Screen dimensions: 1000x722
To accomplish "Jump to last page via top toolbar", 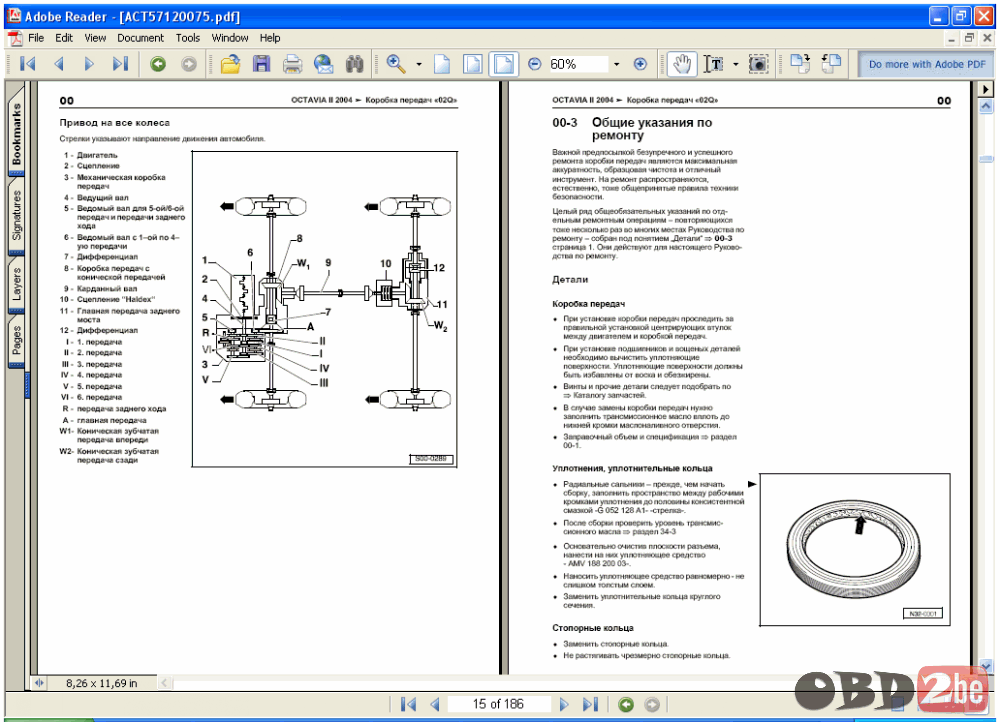I will click(x=120, y=64).
